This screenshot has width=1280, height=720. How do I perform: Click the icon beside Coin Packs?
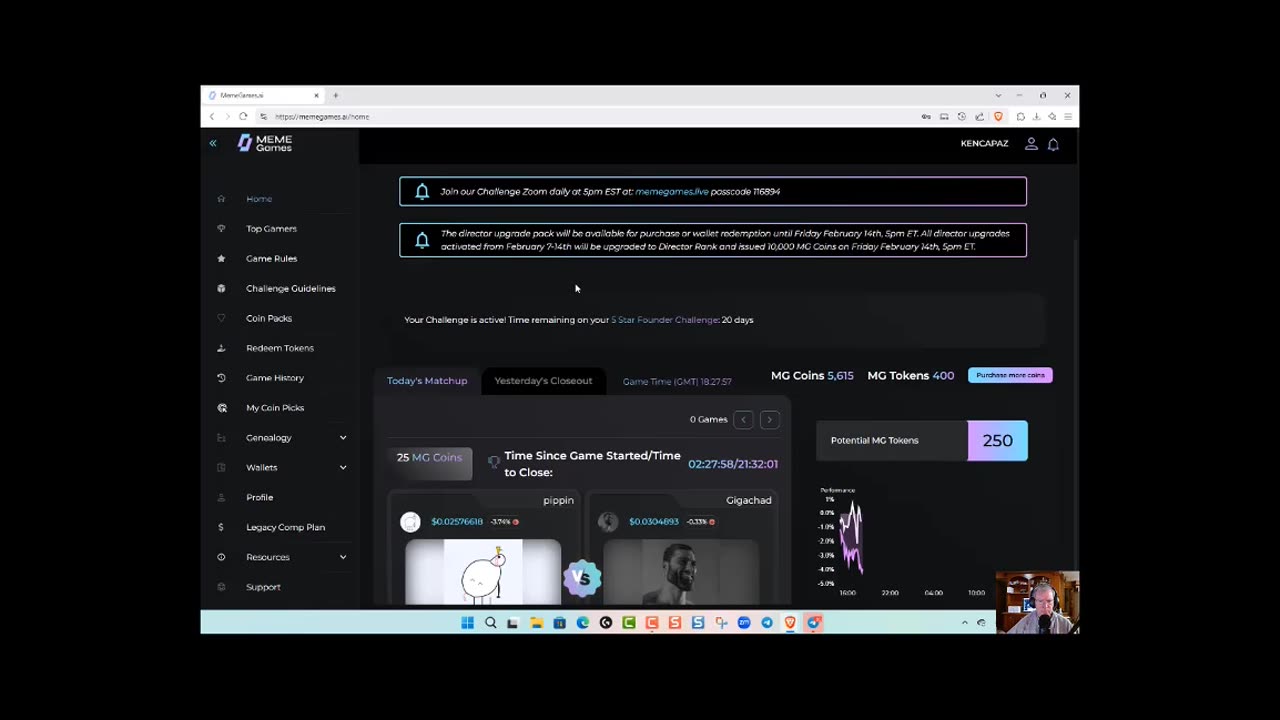point(221,318)
